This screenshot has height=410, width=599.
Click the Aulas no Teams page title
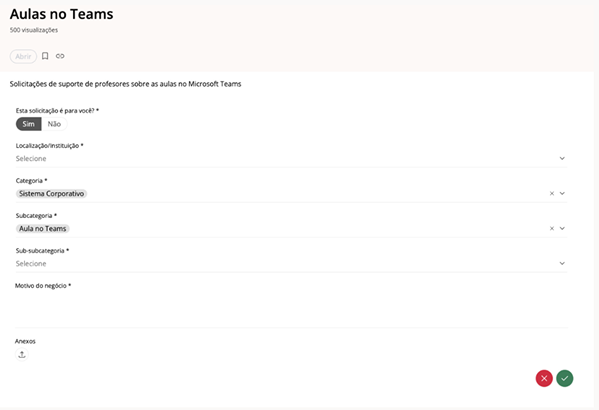(62, 14)
